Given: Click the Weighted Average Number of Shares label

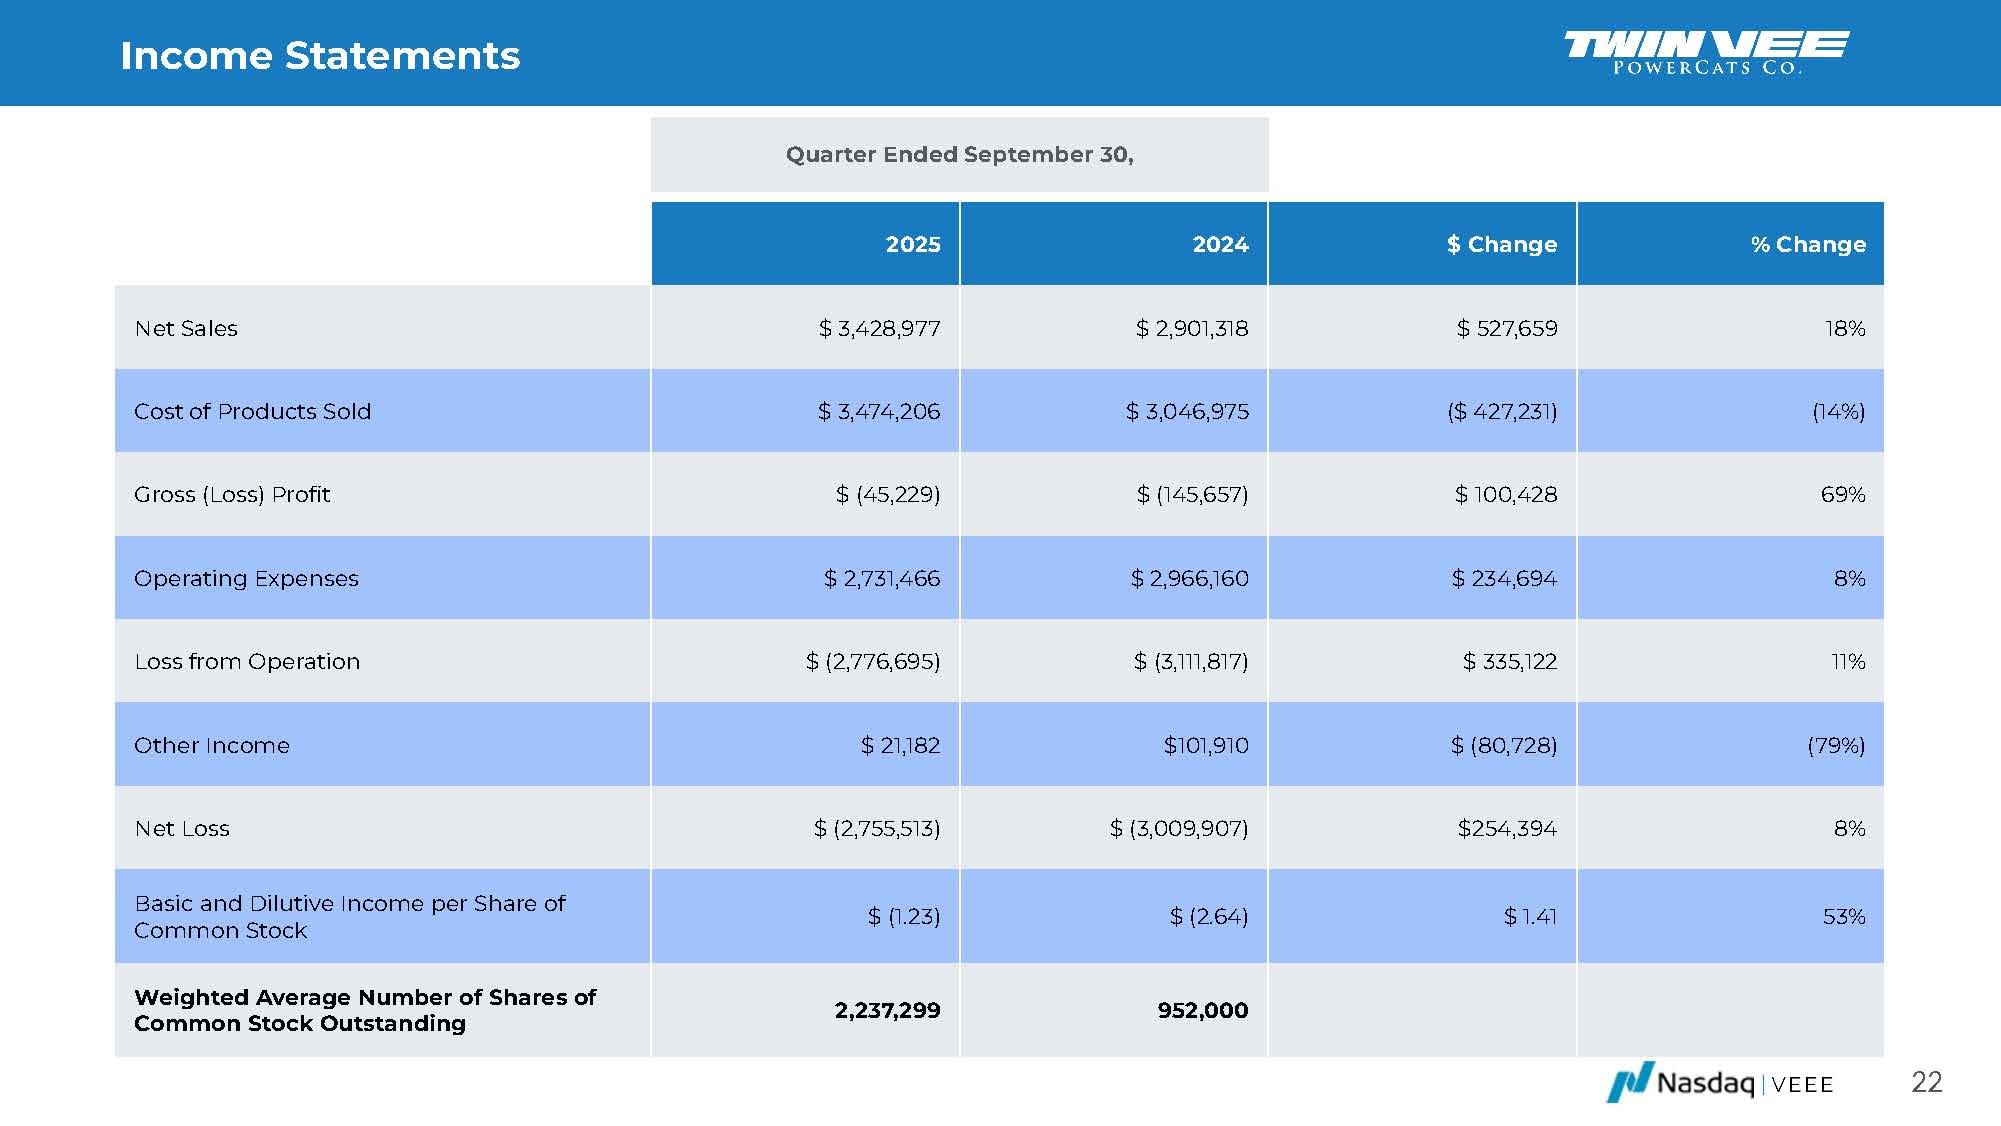Looking at the screenshot, I should coord(364,1010).
